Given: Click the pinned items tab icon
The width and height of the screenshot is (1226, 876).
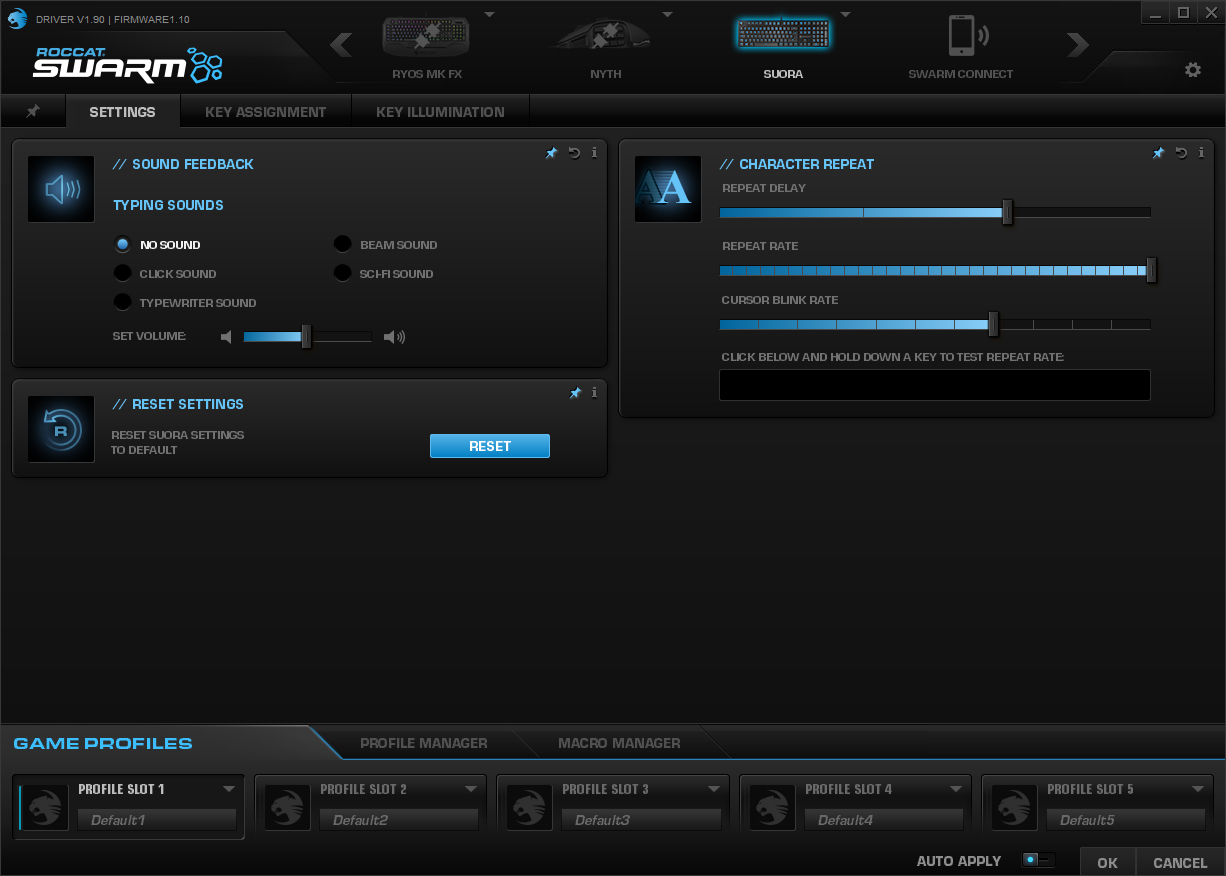Looking at the screenshot, I should click(x=33, y=111).
